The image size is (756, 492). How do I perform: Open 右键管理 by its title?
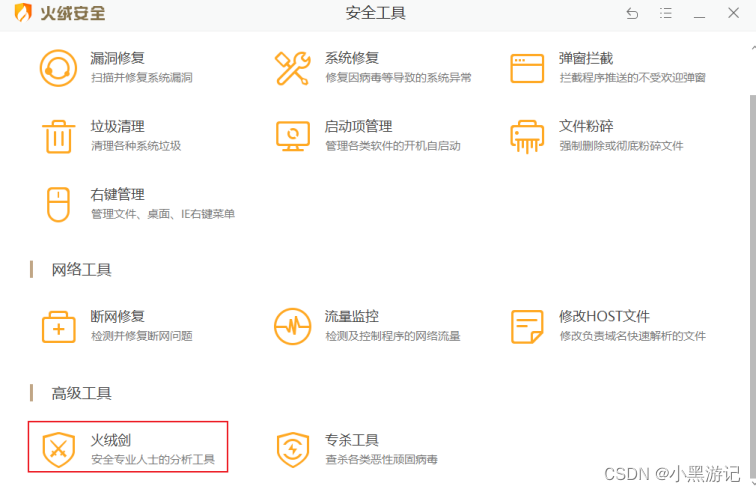[x=117, y=194]
